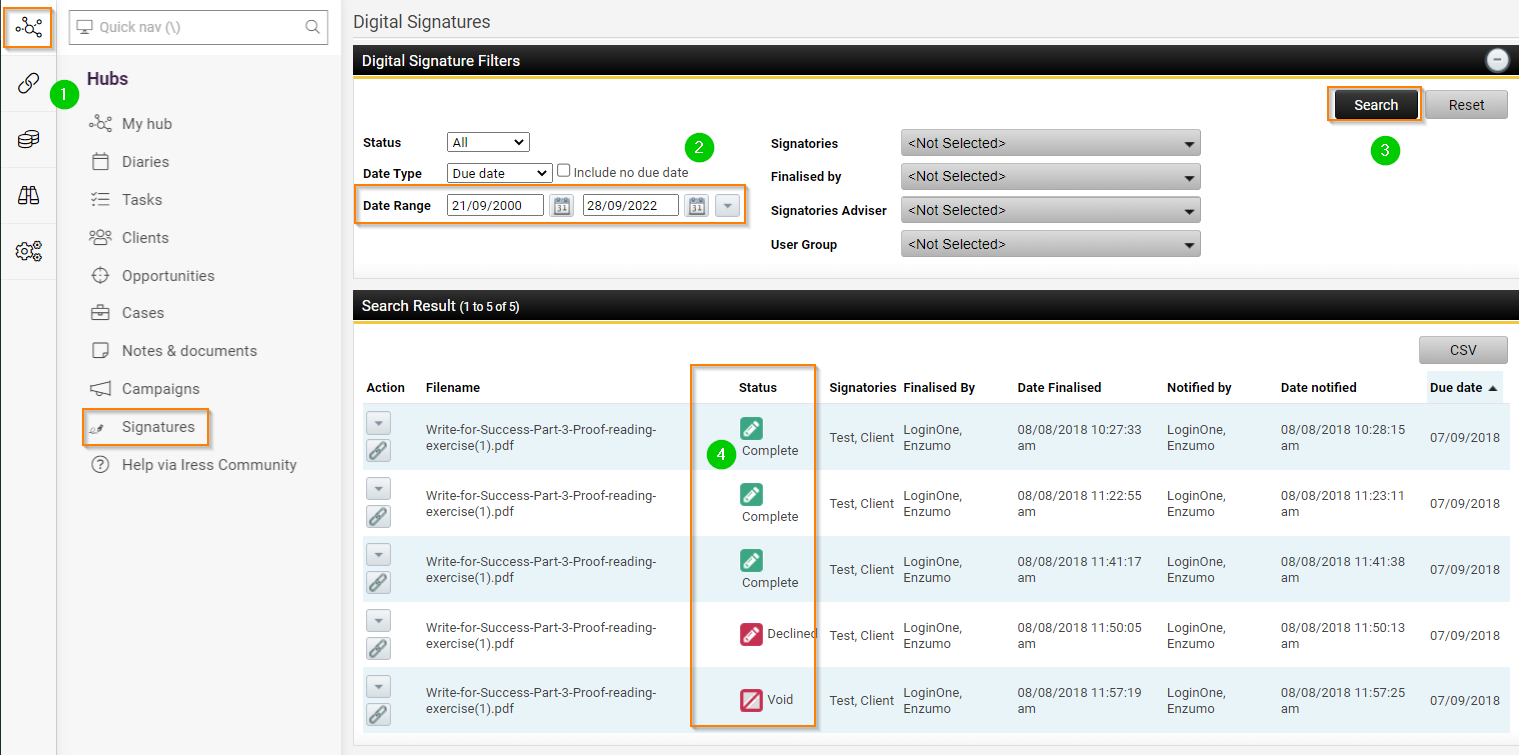The width and height of the screenshot is (1519, 755).
Task: Open the Signatories Adviser dropdown
Action: coord(1051,210)
